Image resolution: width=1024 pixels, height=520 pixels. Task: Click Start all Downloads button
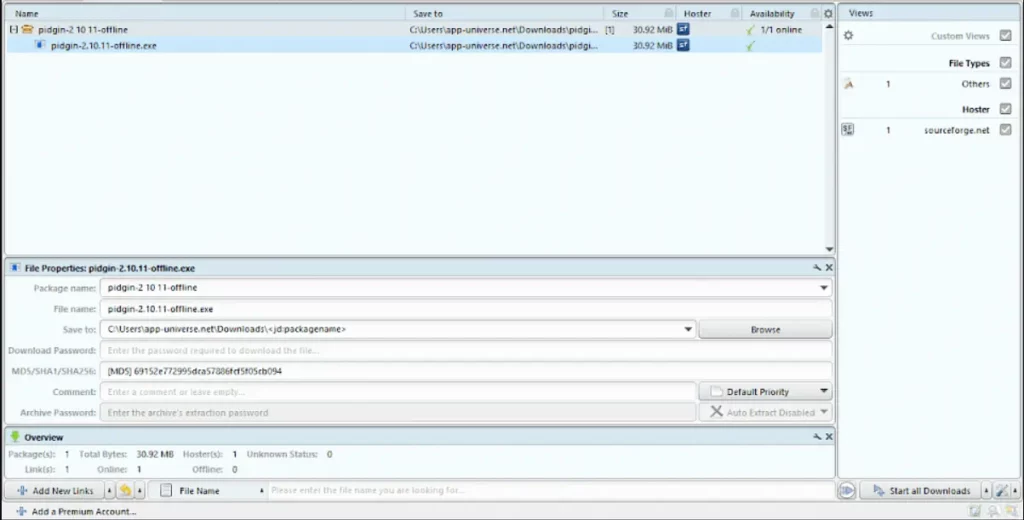[x=920, y=491]
